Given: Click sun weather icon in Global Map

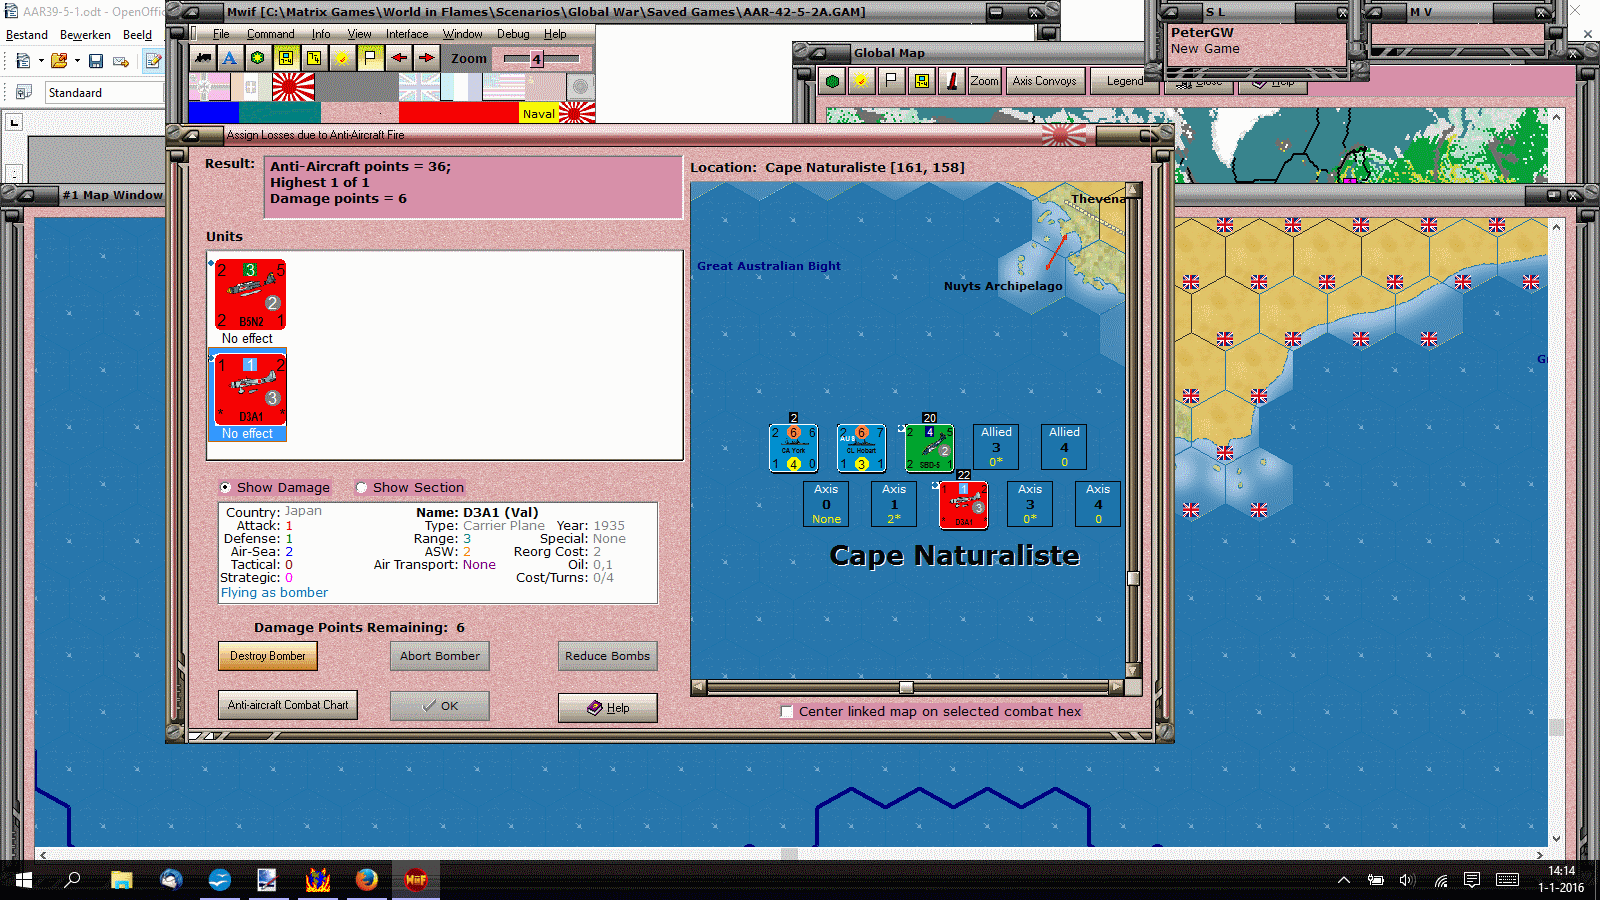Looking at the screenshot, I should click(861, 81).
